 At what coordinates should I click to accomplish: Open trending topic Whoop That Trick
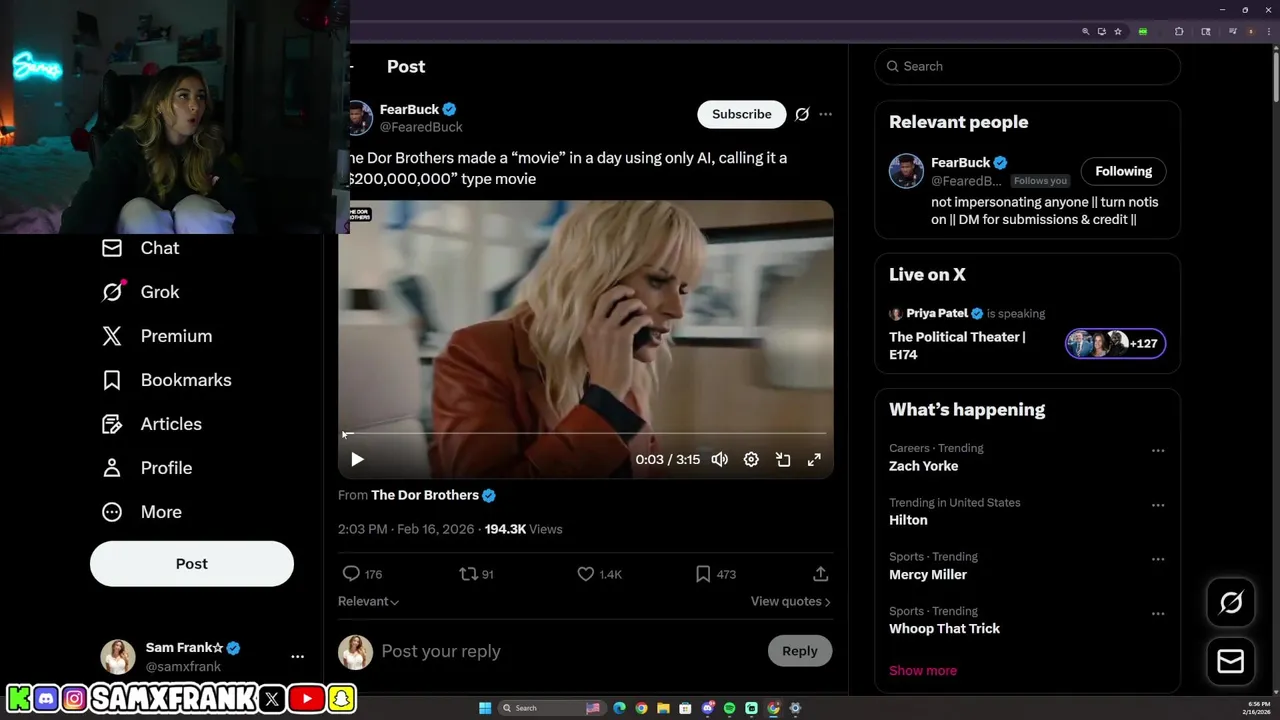944,628
